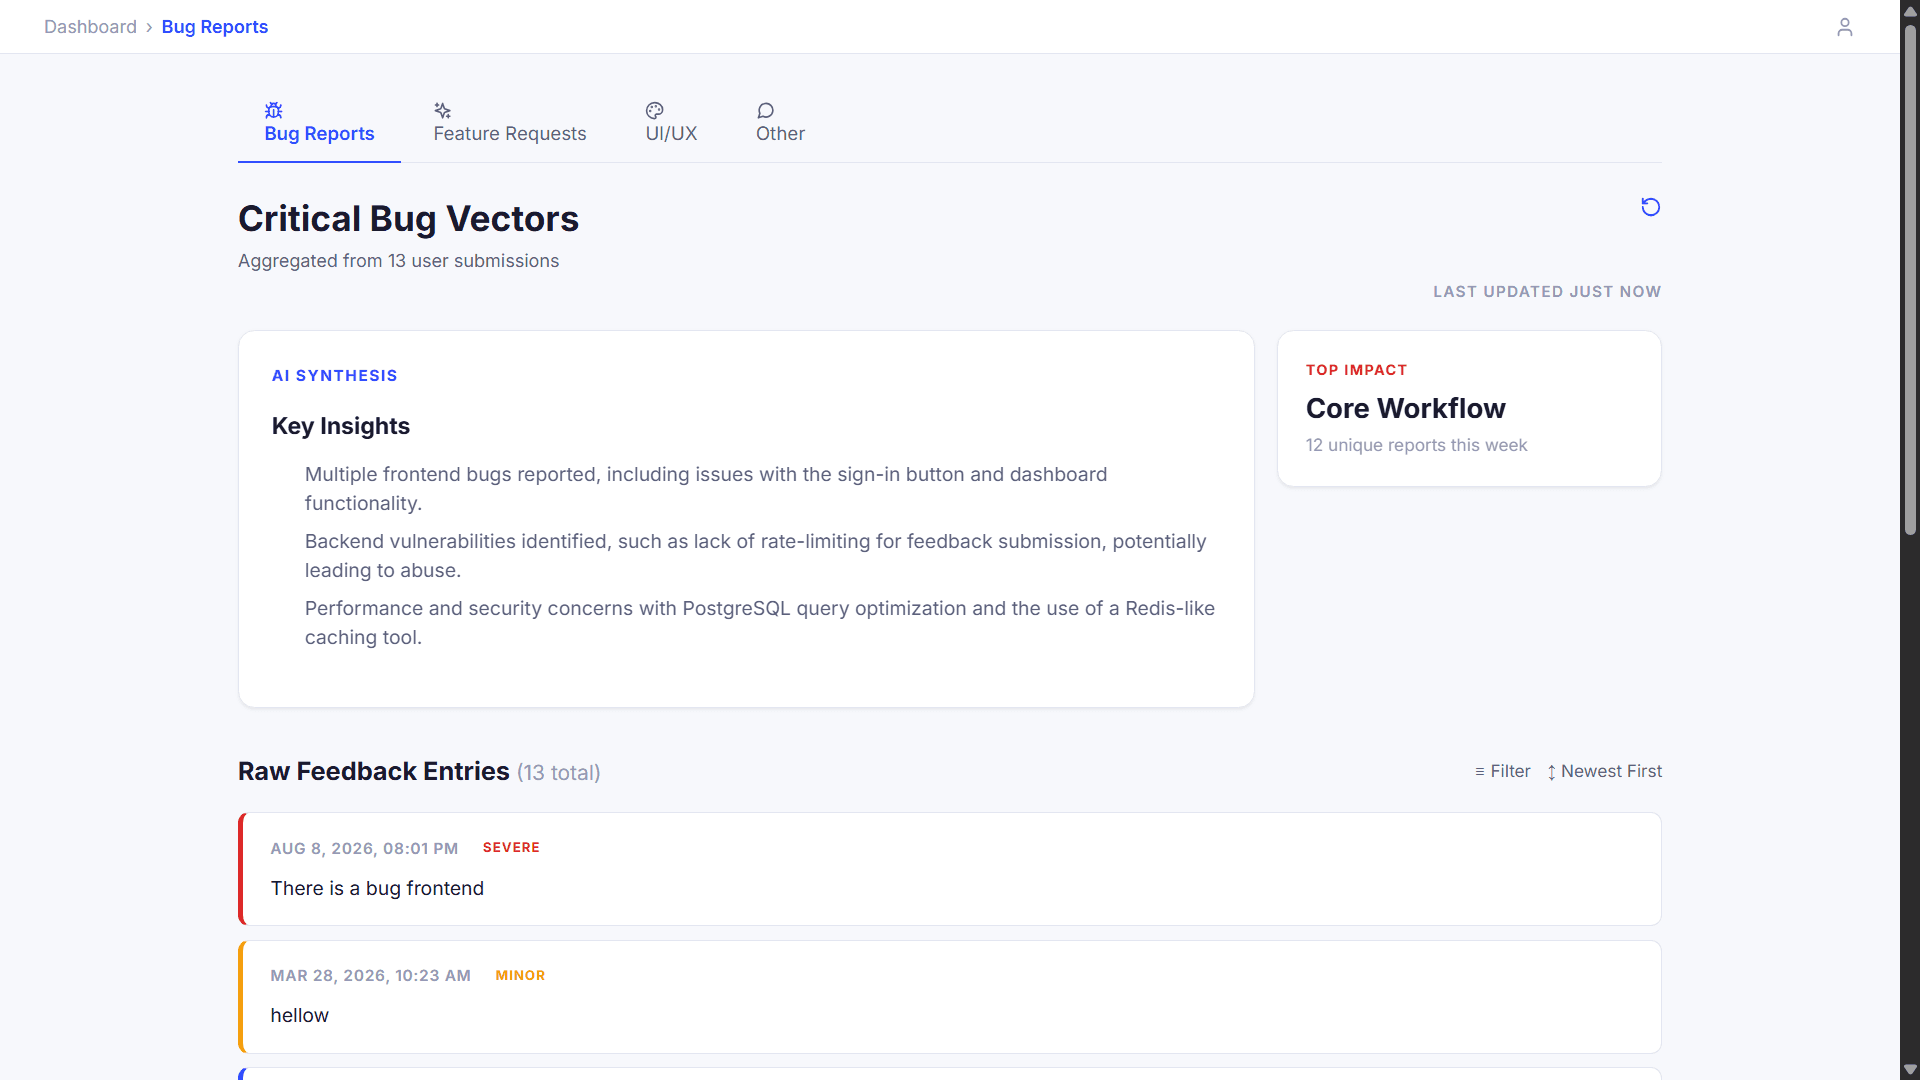Click the '12 unique reports this week' text

[x=1416, y=445]
